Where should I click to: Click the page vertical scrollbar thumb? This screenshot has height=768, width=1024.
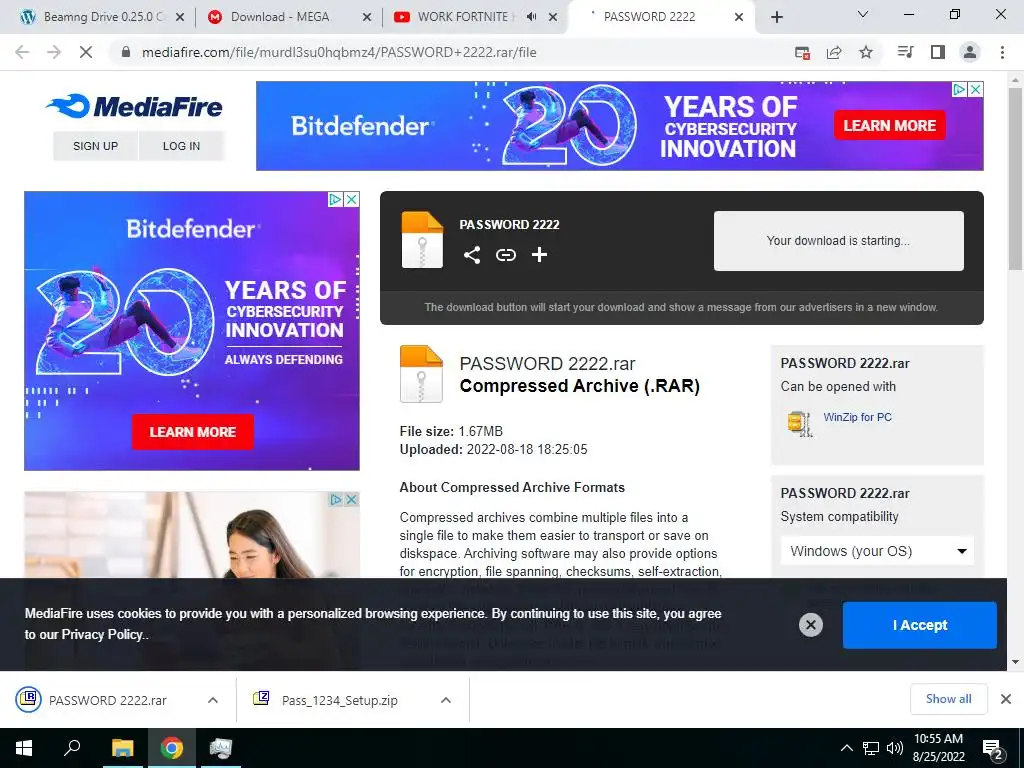(x=1015, y=178)
